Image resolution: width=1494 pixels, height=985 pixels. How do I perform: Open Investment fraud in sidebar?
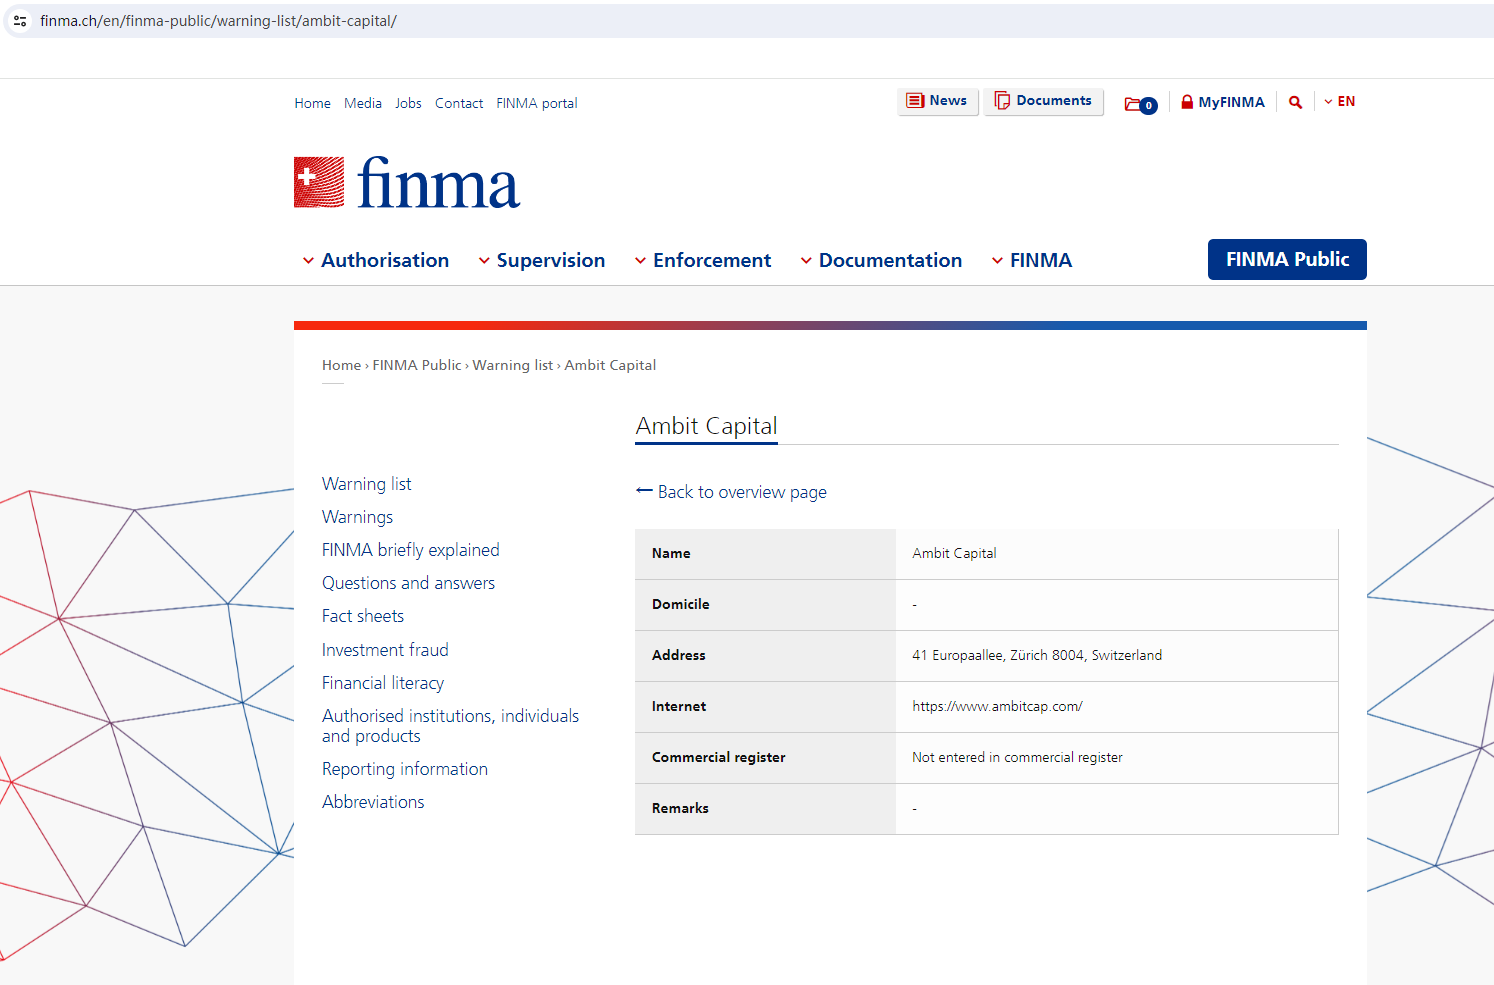tap(385, 650)
